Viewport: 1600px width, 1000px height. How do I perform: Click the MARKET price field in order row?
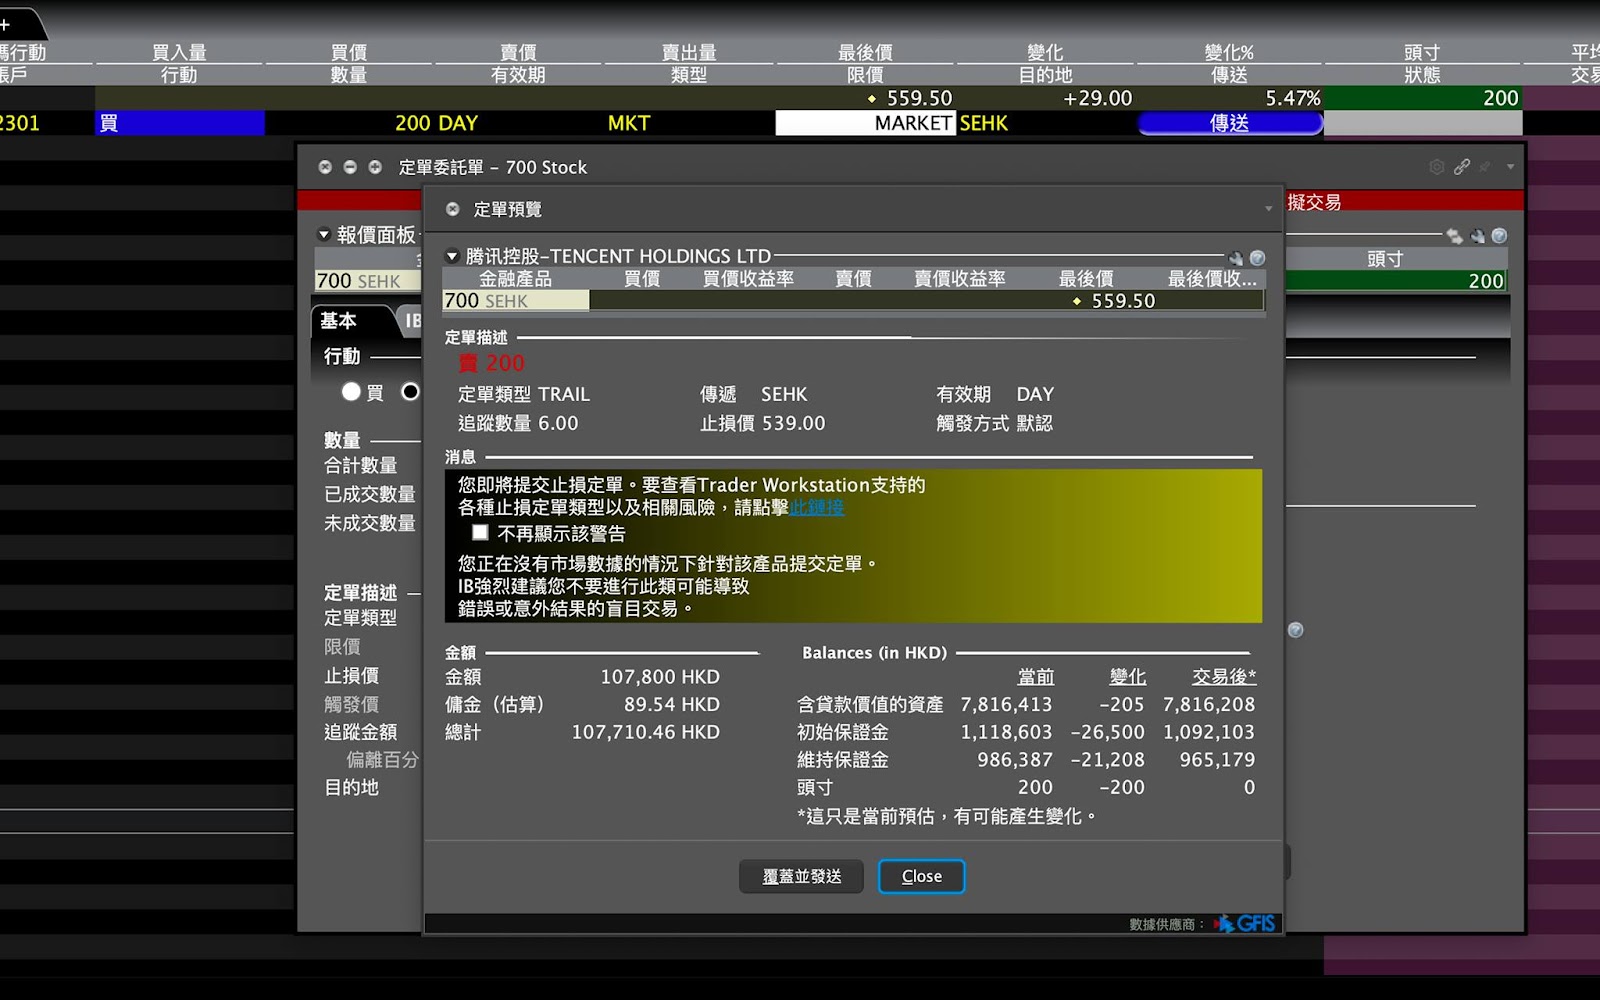point(866,123)
